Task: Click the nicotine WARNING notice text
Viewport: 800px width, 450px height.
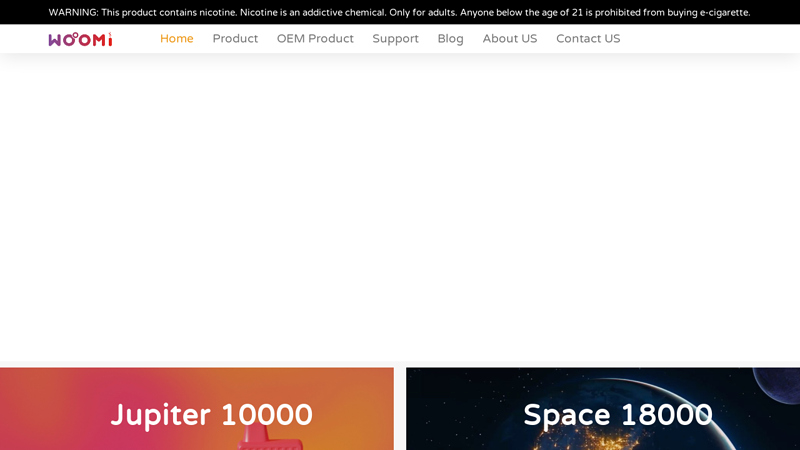Action: point(399,12)
